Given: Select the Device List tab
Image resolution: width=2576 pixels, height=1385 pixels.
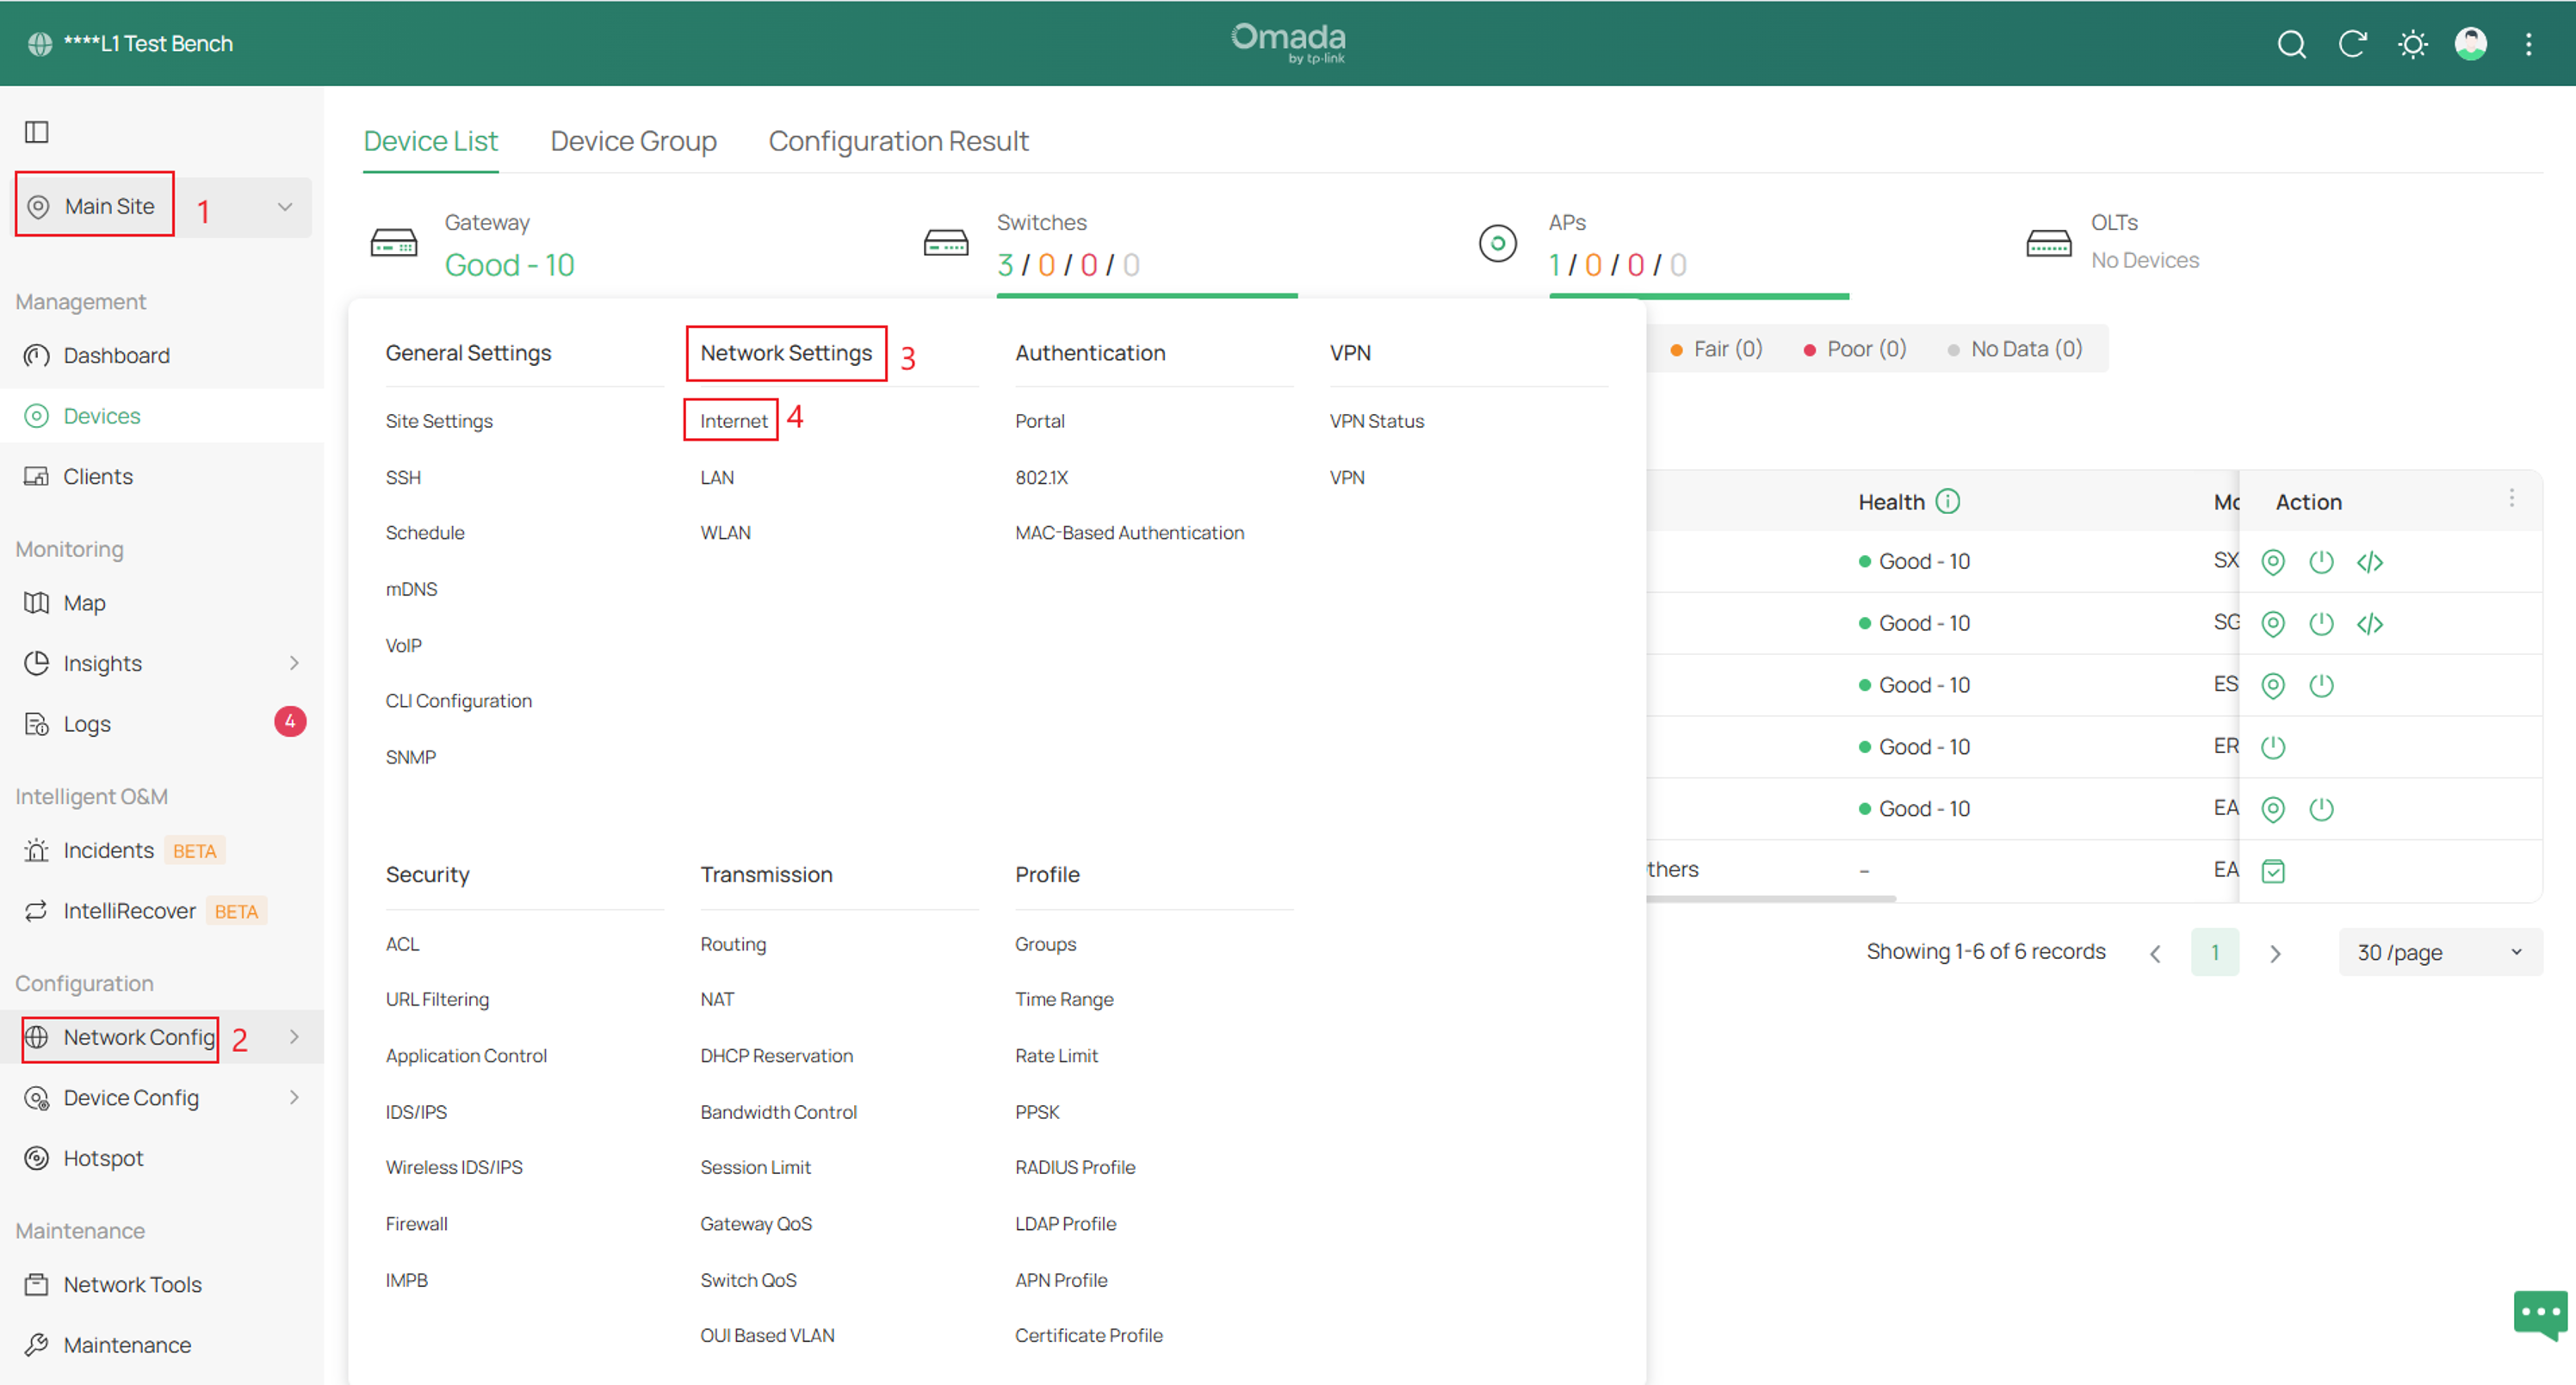Looking at the screenshot, I should pyautogui.click(x=430, y=141).
